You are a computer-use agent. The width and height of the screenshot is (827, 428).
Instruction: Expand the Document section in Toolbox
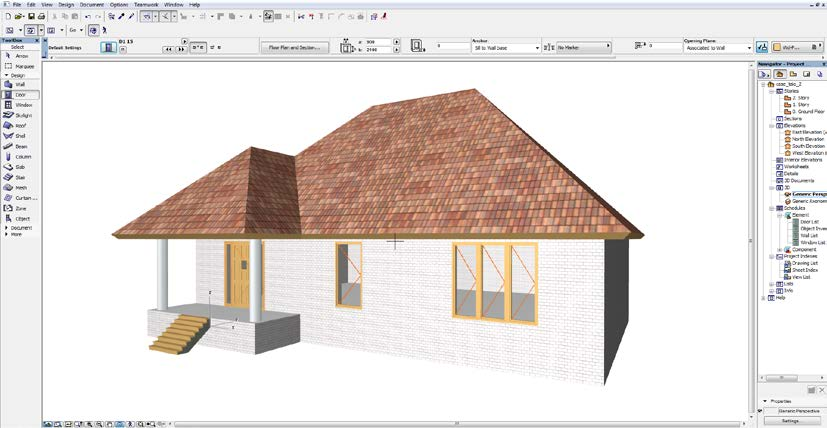pos(6,228)
